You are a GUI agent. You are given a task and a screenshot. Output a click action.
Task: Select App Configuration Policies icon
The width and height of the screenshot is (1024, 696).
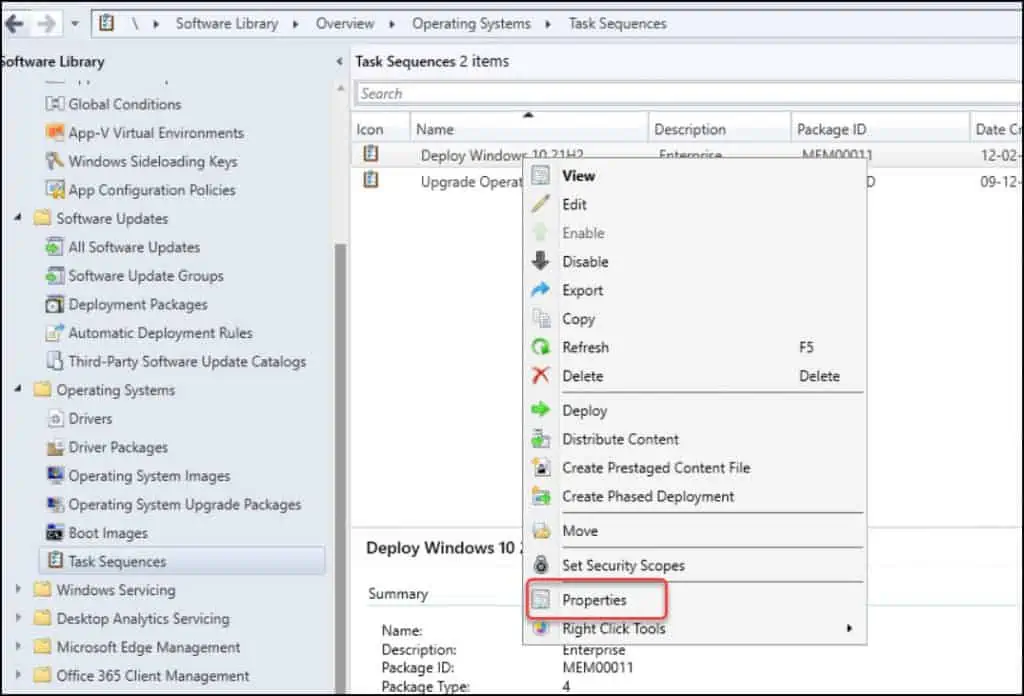tap(55, 190)
